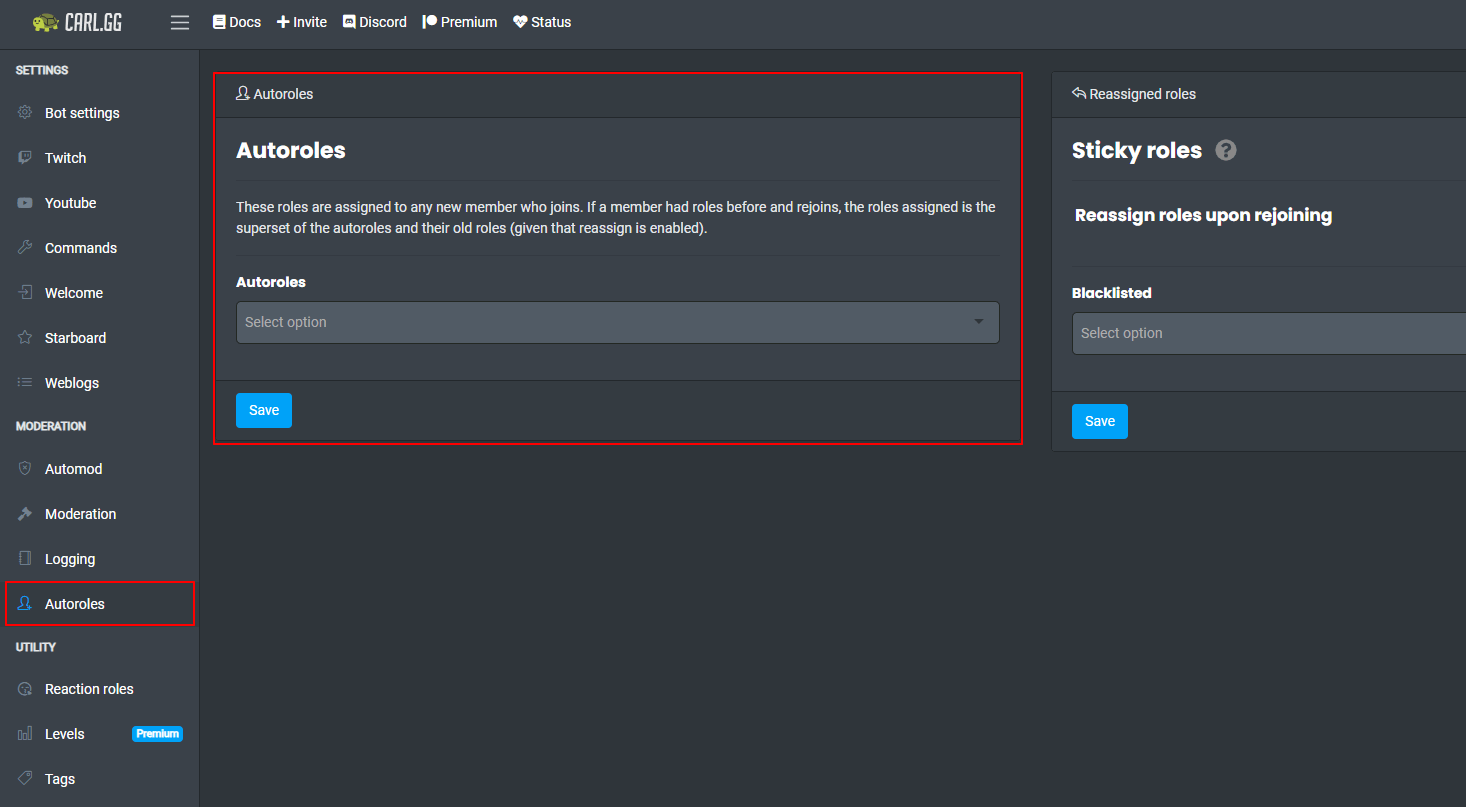Check bot Status via heart link

click(x=542, y=21)
